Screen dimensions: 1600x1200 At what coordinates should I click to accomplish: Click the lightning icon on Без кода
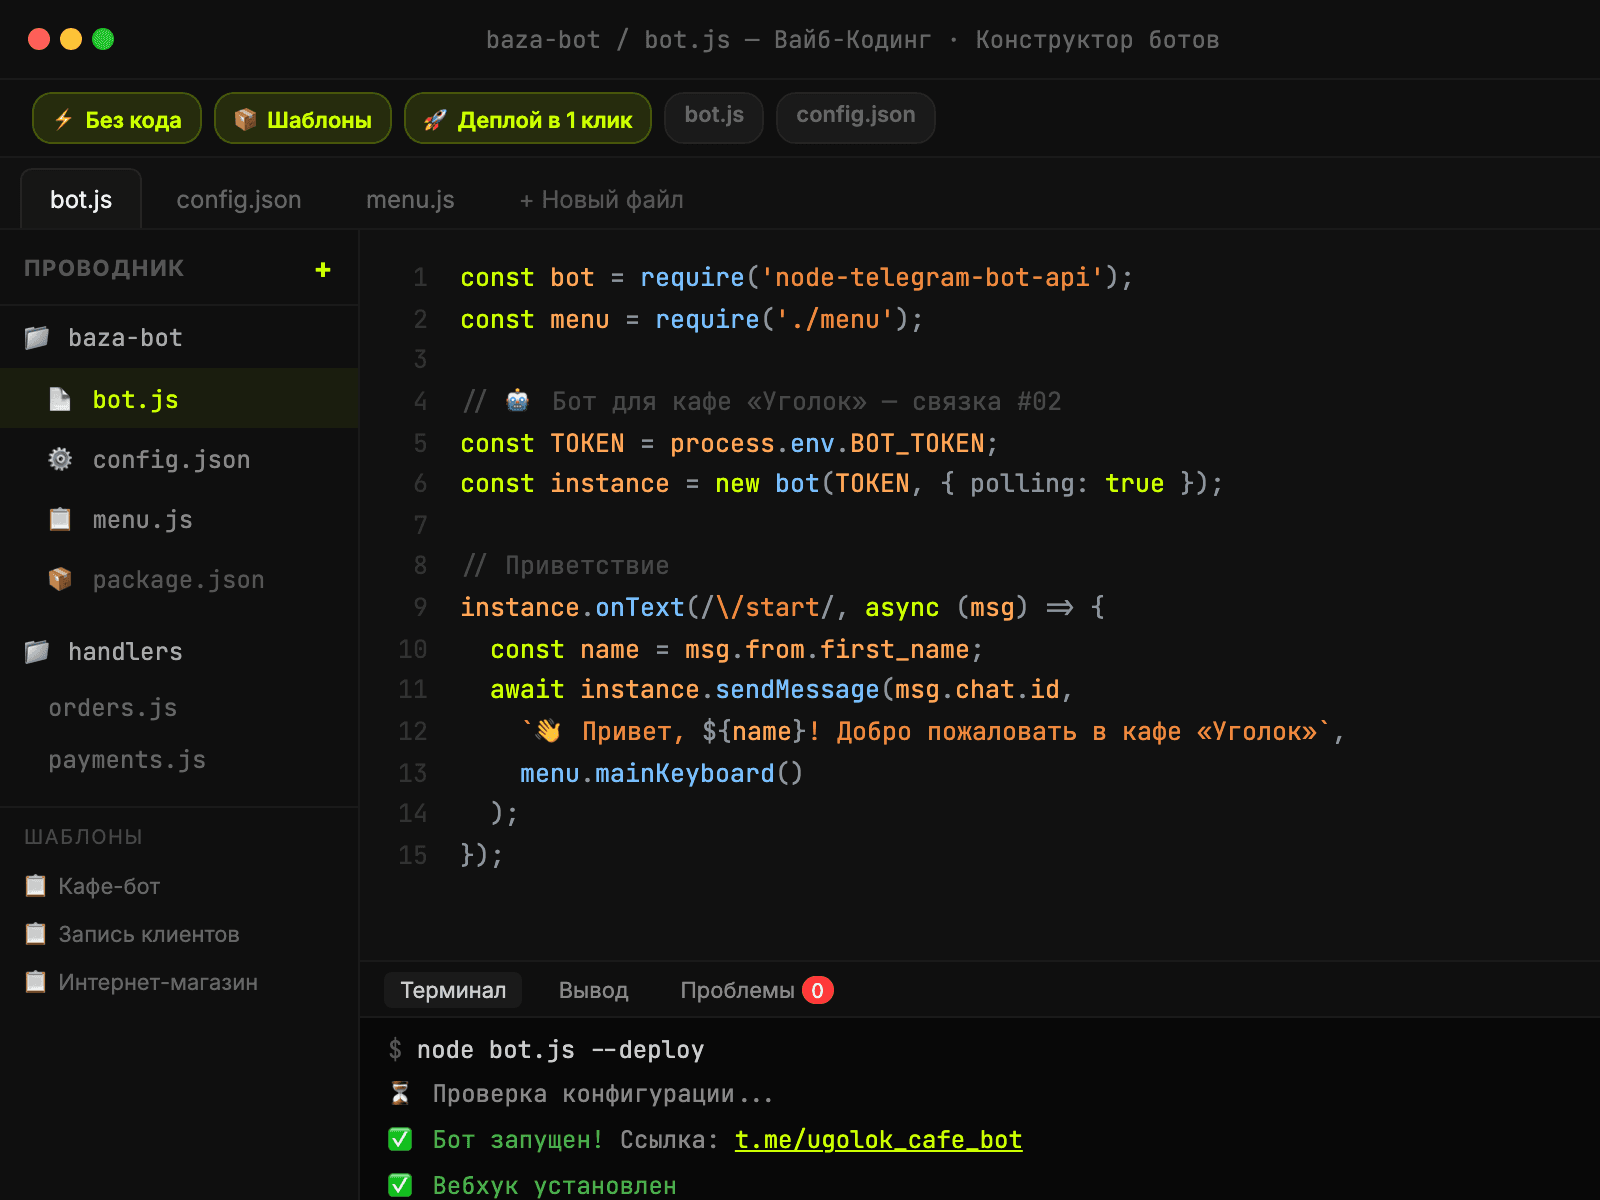coord(64,120)
